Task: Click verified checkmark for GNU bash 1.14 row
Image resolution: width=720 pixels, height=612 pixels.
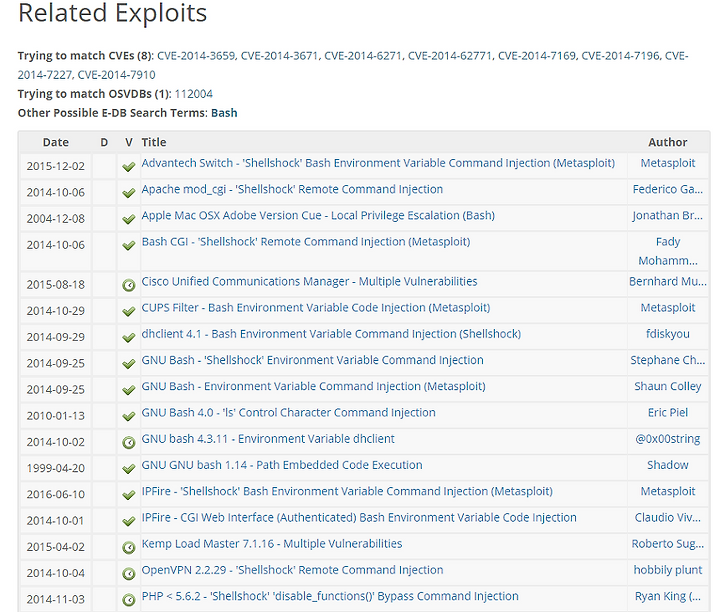Action: coord(129,468)
